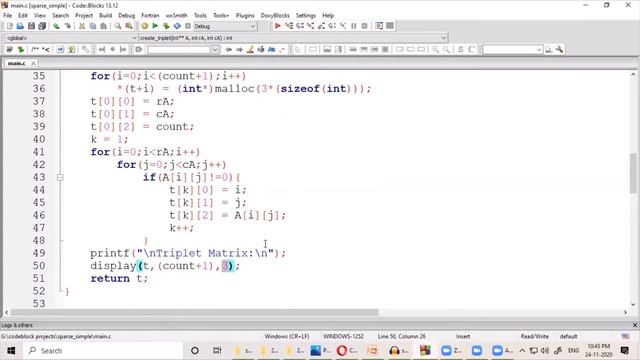
Task: Click the Cut scissors icon
Action: click(82, 26)
